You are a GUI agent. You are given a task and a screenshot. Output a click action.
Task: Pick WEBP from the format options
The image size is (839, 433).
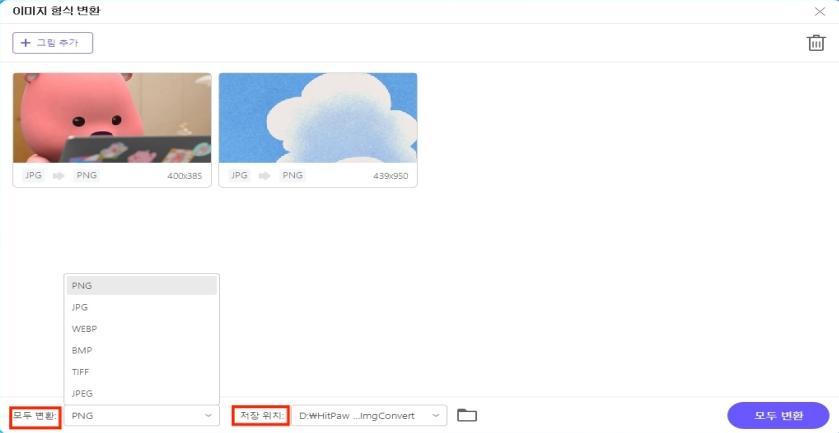(141, 329)
